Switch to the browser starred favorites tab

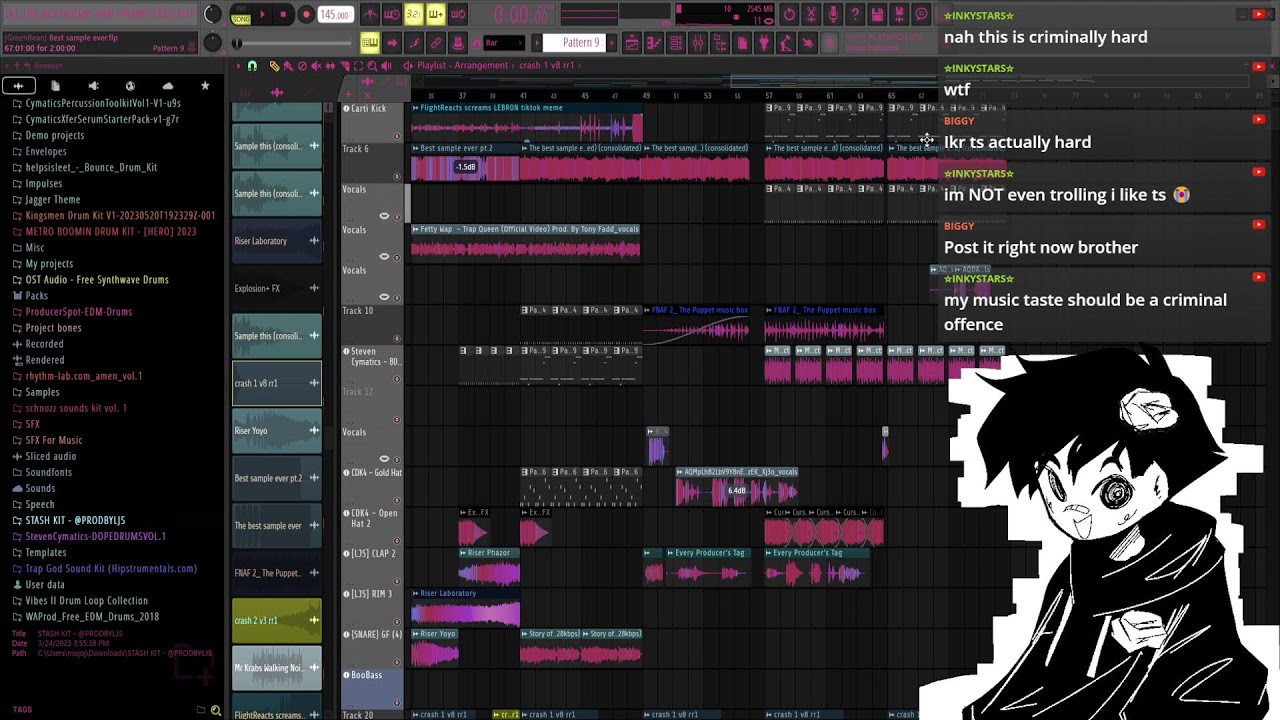(x=204, y=86)
